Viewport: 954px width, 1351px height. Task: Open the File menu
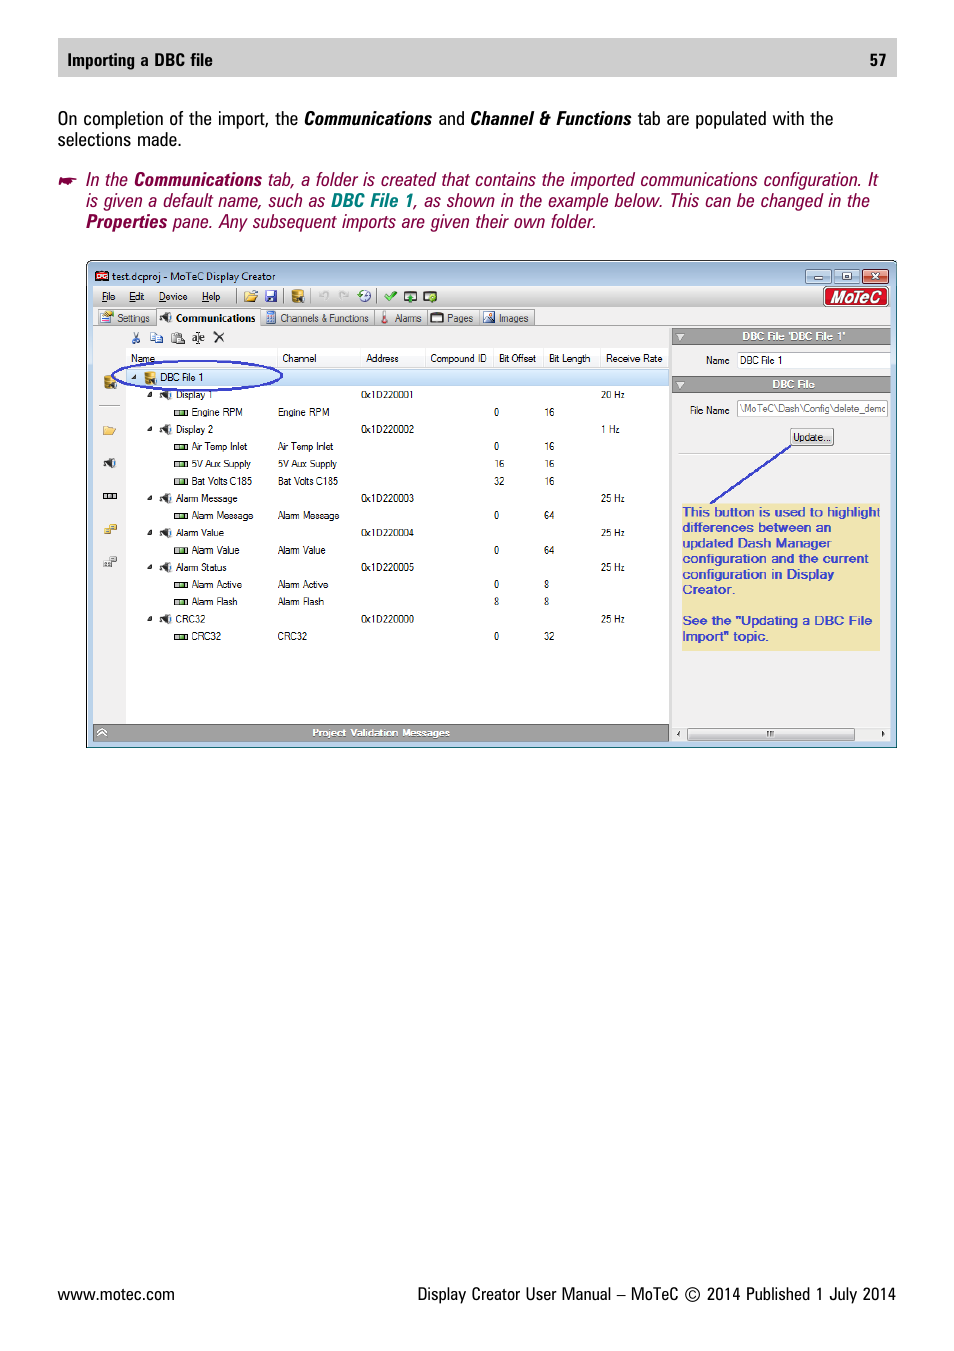click(x=108, y=297)
